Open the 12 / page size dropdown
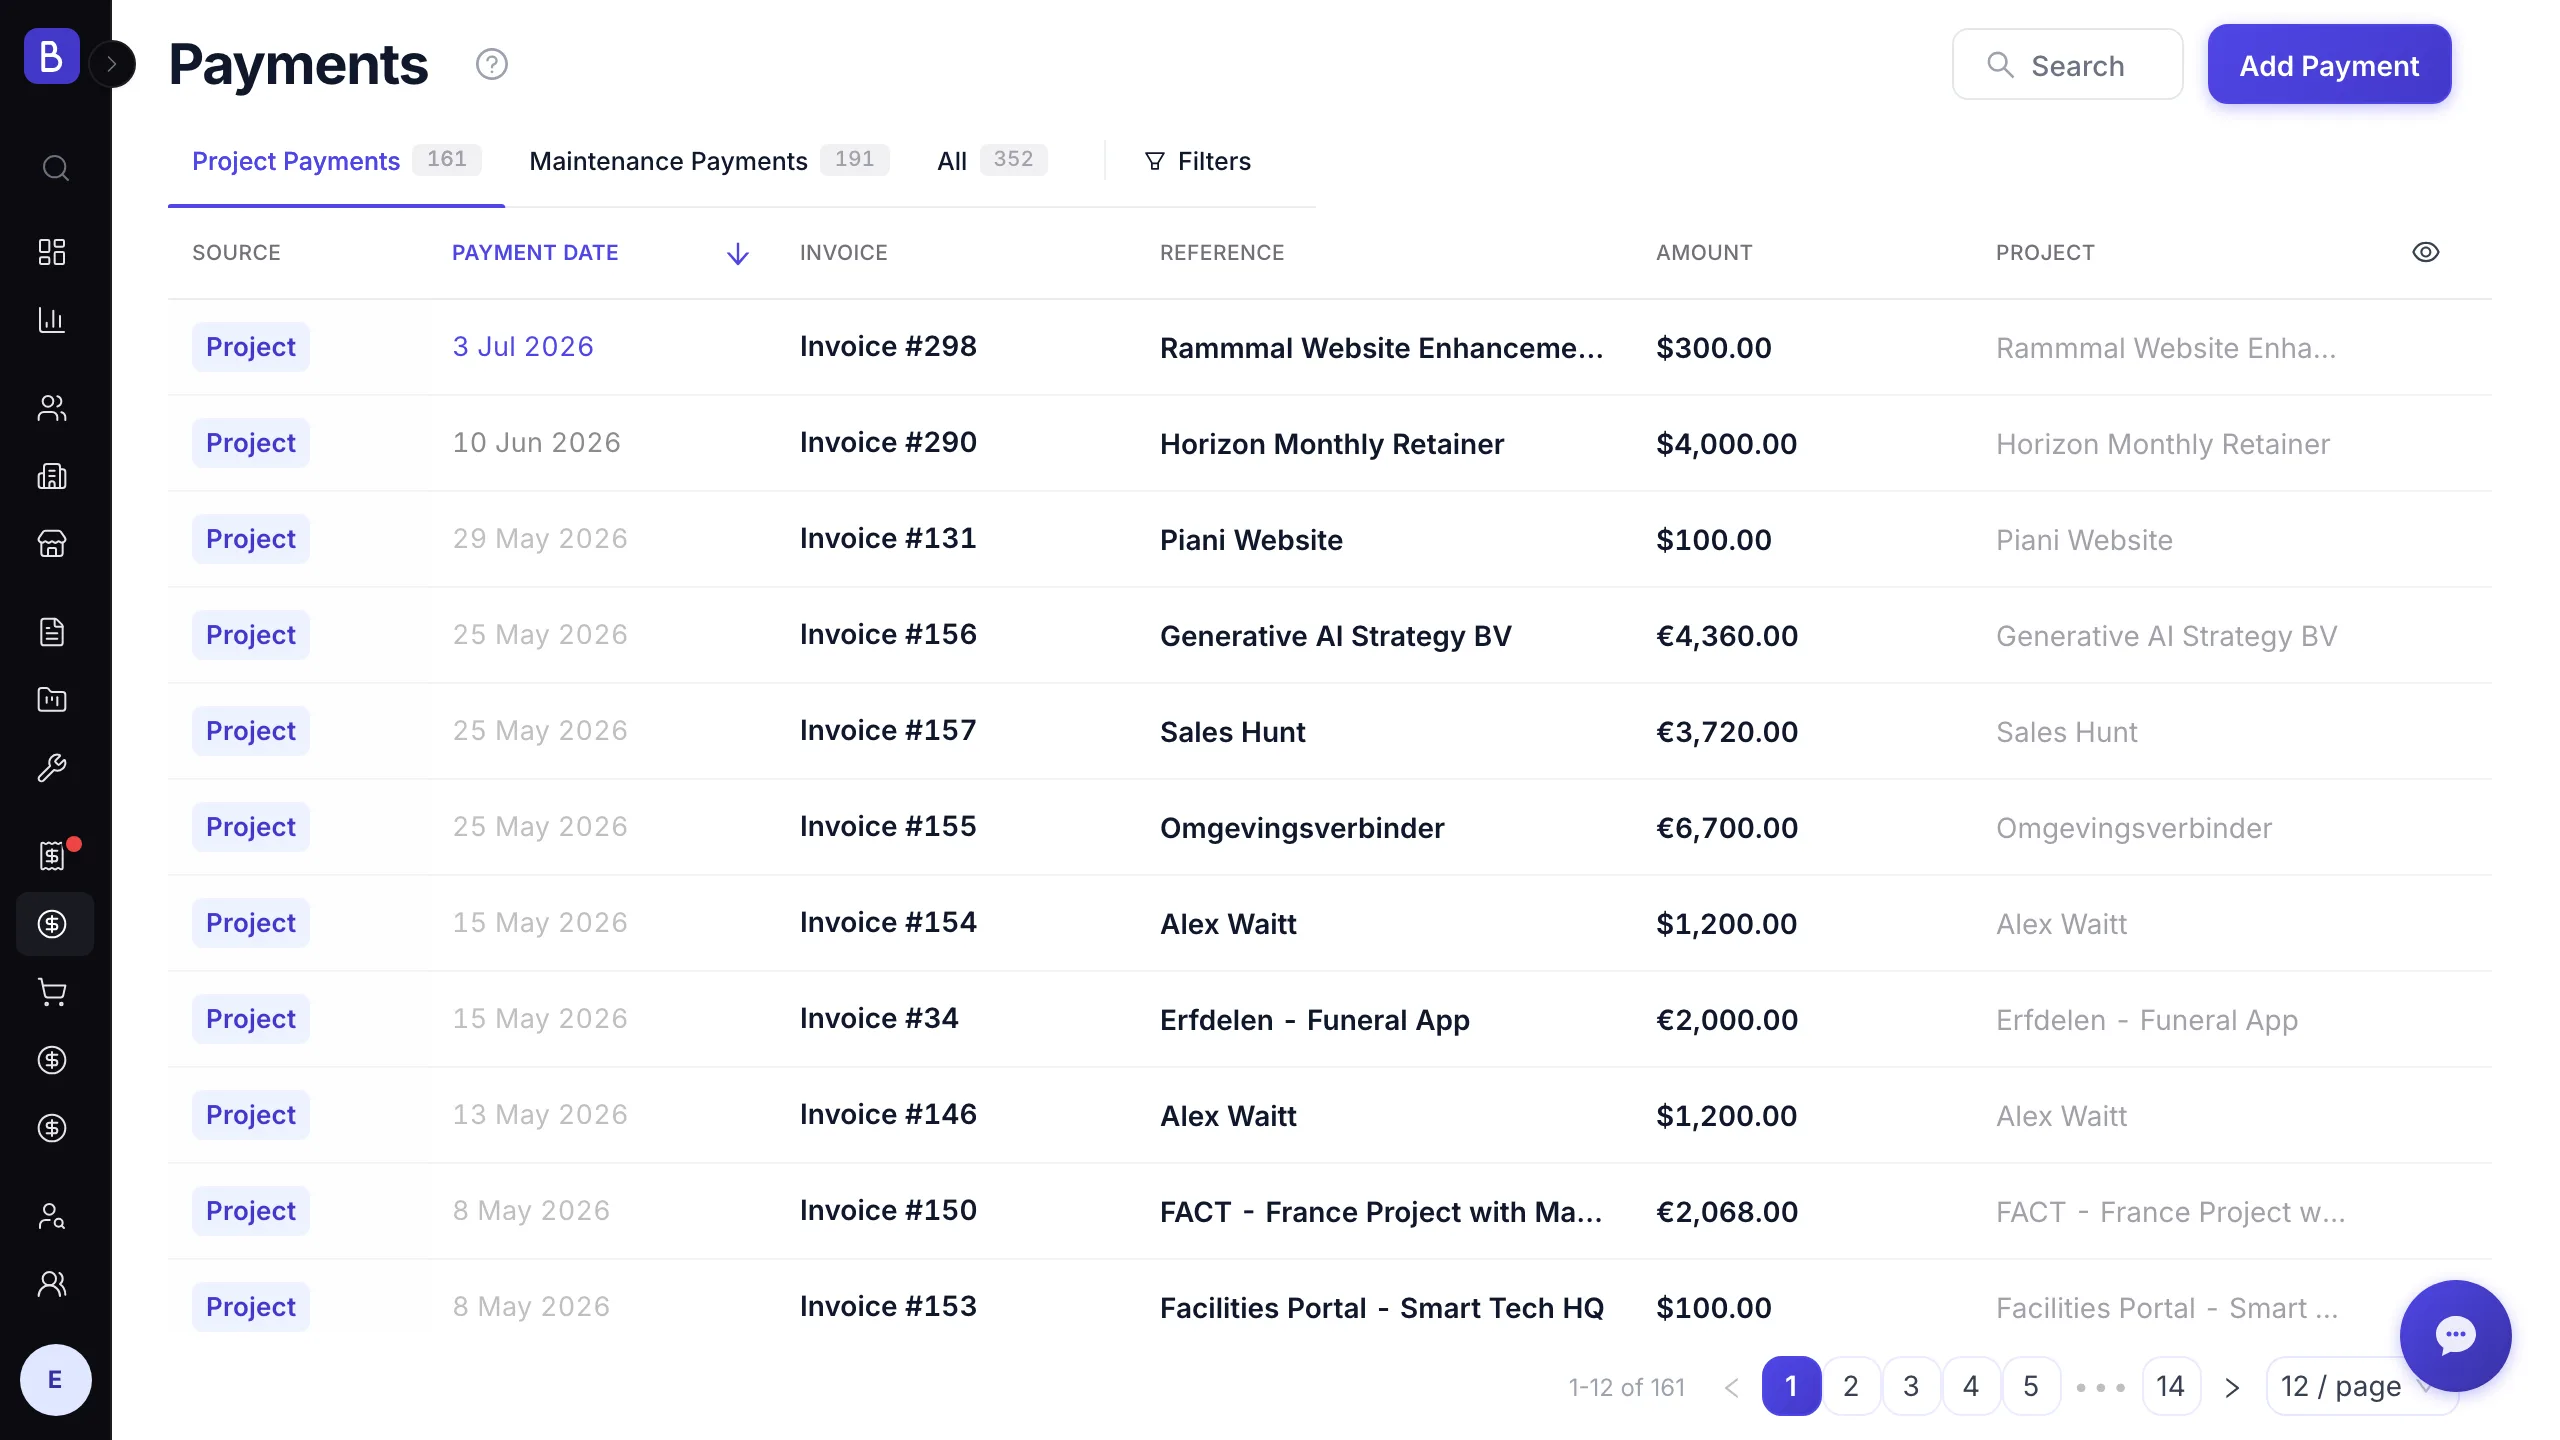Viewport: 2560px width, 1440px height. 2360,1386
